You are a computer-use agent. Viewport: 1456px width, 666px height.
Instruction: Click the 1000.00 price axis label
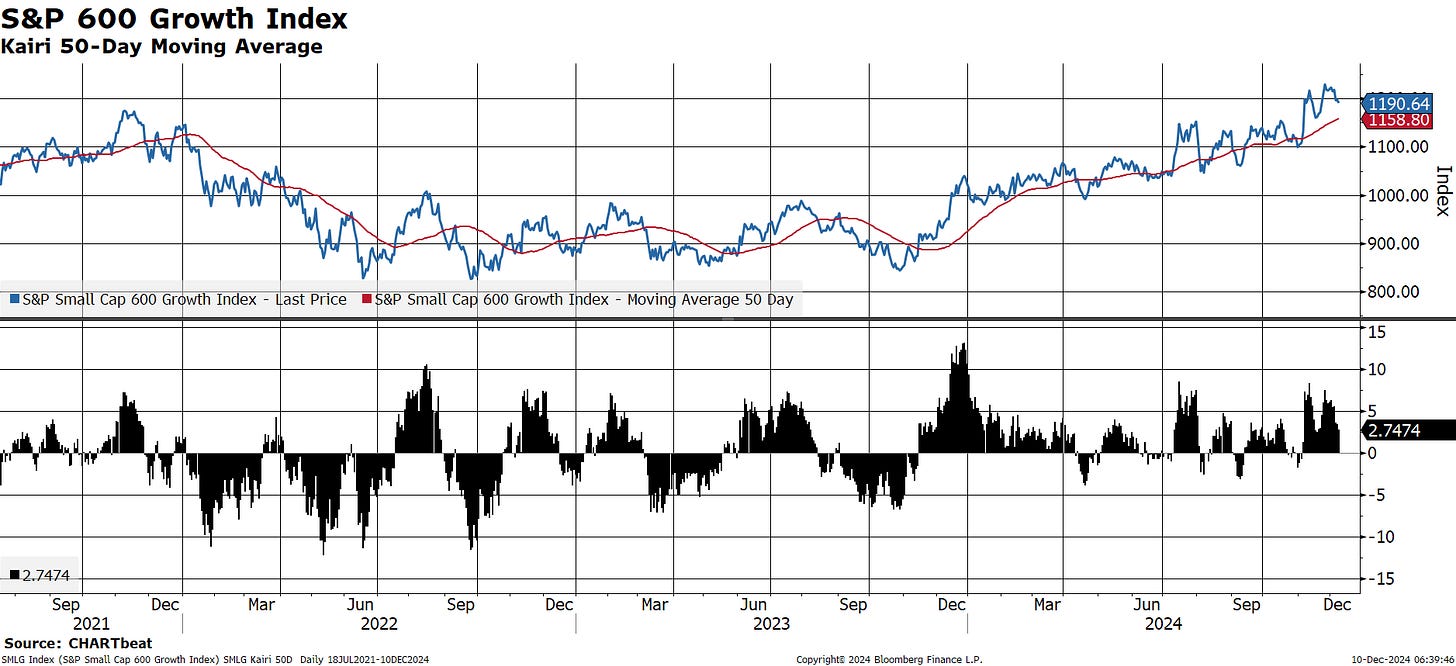tap(1400, 195)
